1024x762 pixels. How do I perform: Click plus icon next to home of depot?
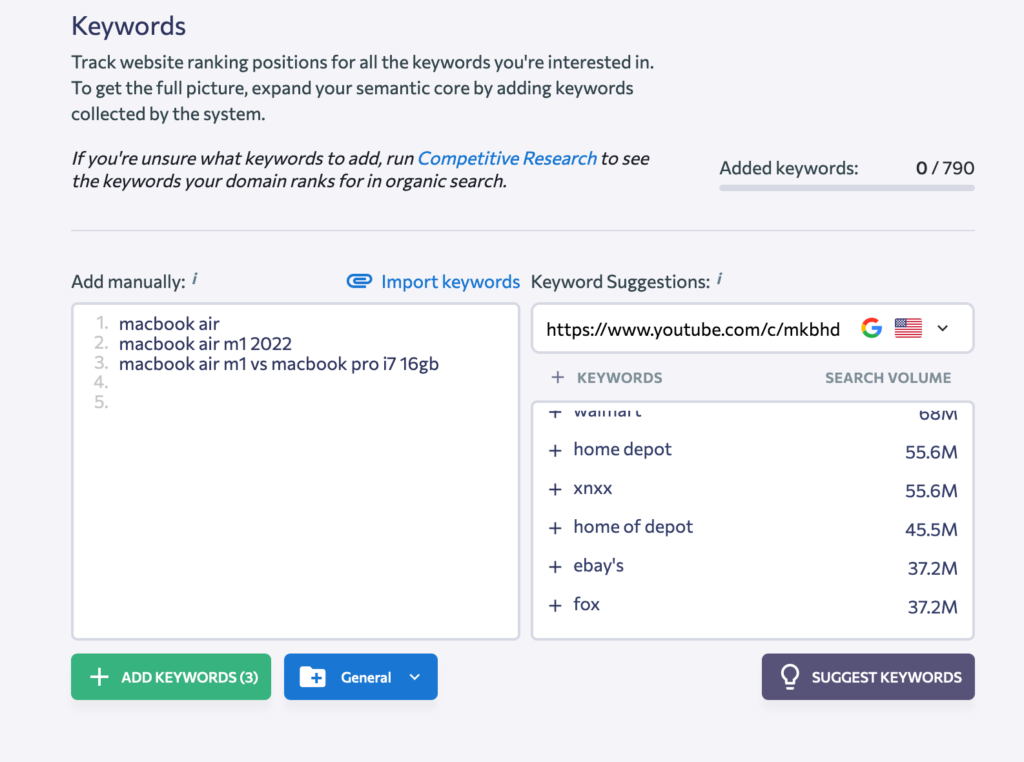(555, 528)
